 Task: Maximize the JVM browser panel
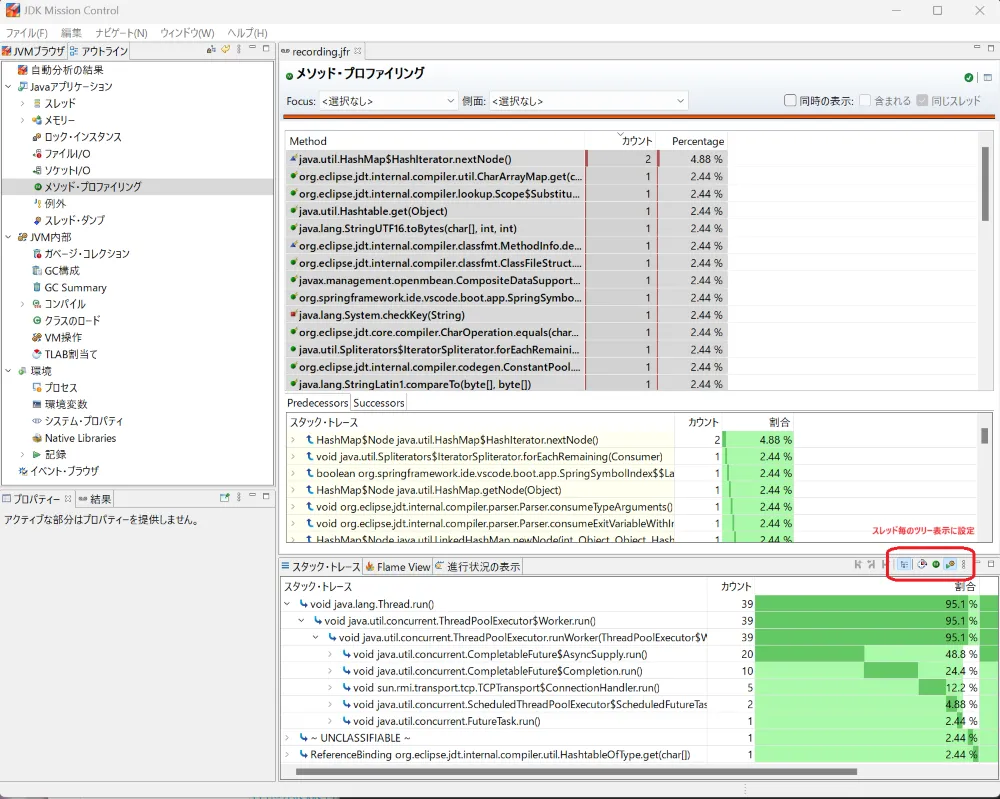[x=266, y=48]
